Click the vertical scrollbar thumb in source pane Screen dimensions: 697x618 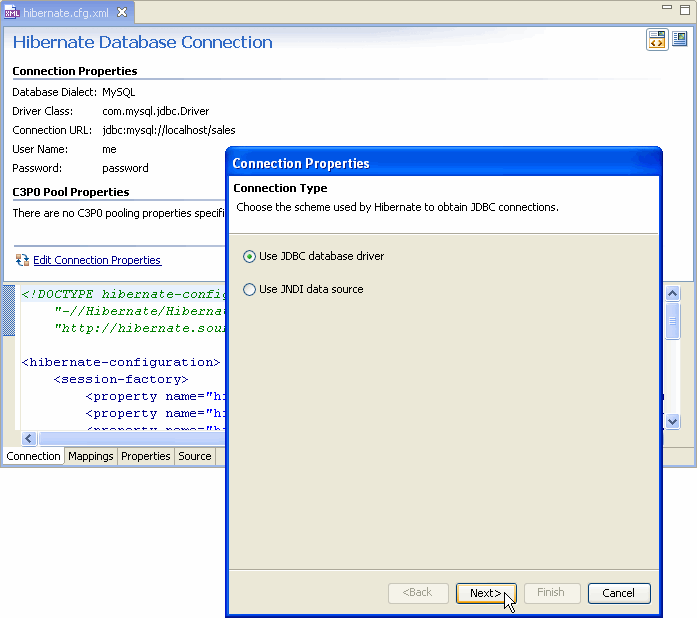pyautogui.click(x=672, y=321)
